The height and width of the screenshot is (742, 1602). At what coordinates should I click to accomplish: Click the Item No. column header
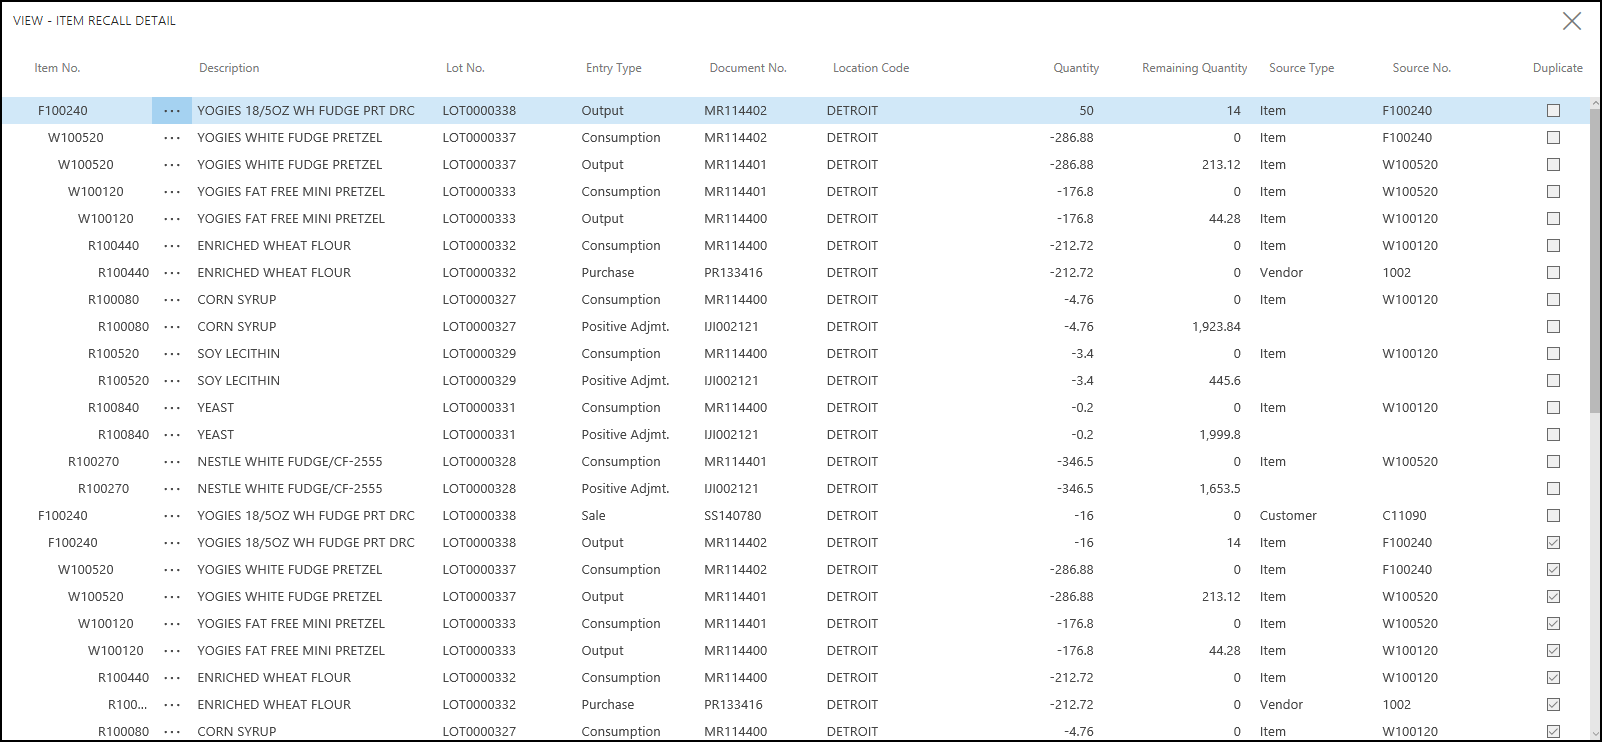point(57,68)
